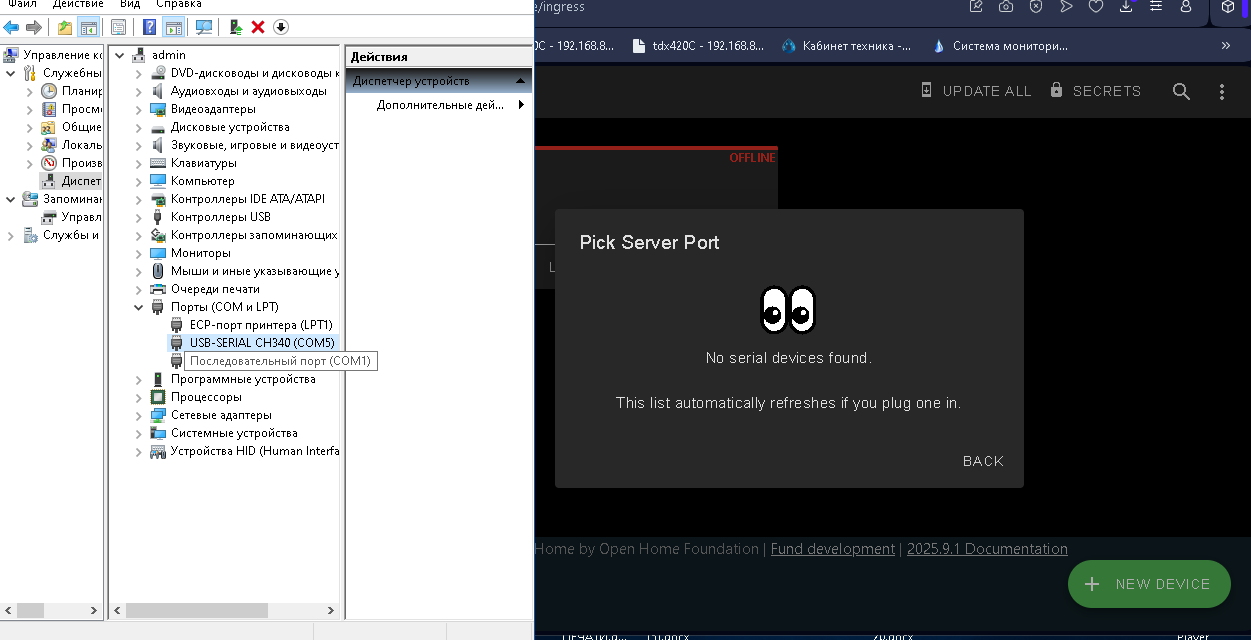The width and height of the screenshot is (1251, 640).
Task: Open the Действие menu
Action: tap(78, 5)
